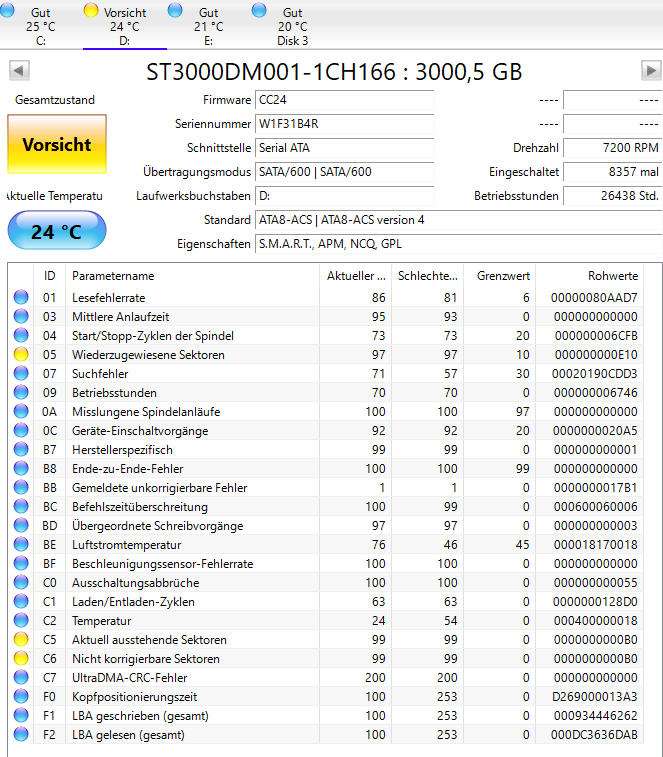Click status icon for LBA geschrieben (gesamt)
This screenshot has height=757, width=663.
tap(21, 715)
